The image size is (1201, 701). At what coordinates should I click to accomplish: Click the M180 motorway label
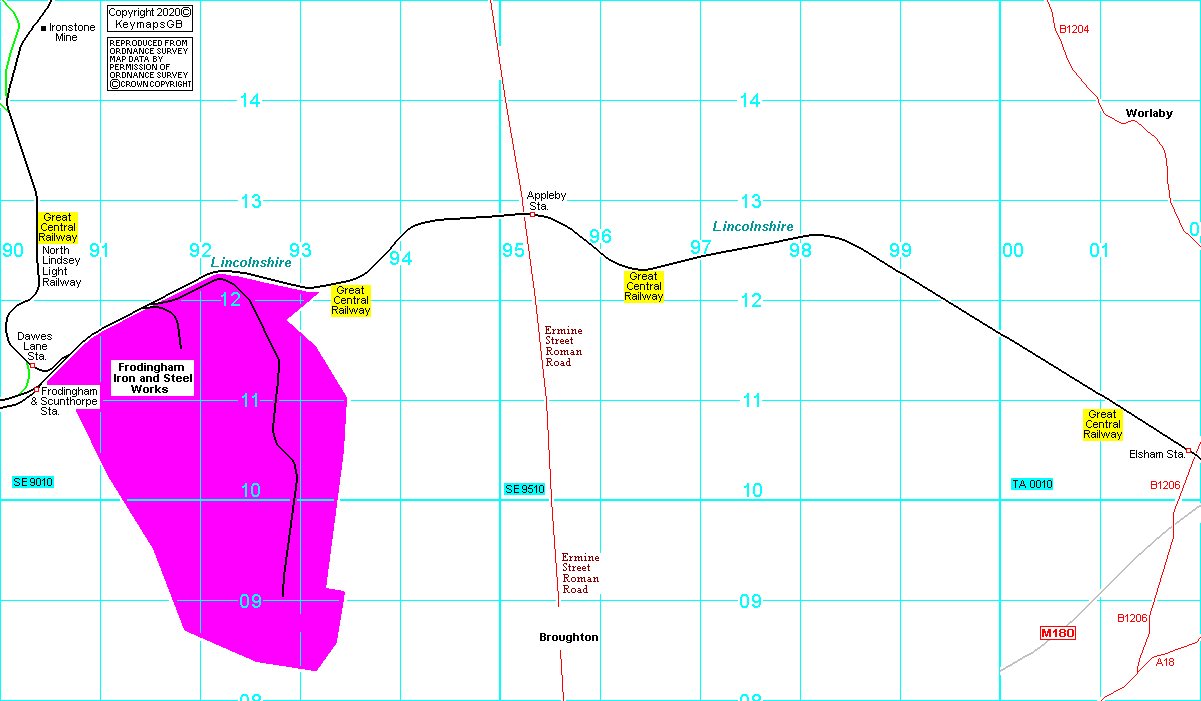[1057, 633]
